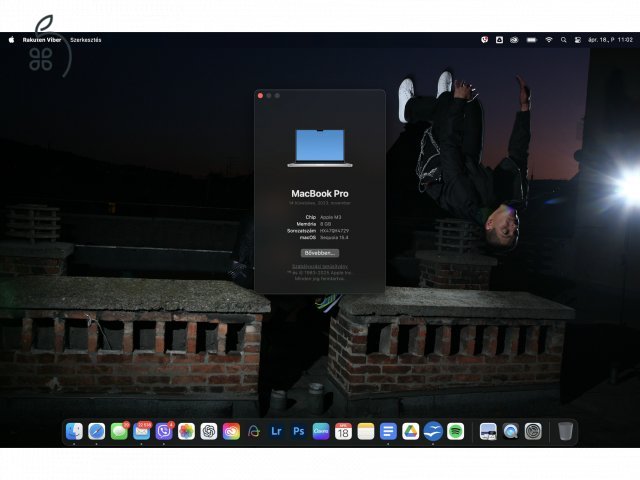Show battery status in menu bar
640x480 pixels.
coord(531,40)
